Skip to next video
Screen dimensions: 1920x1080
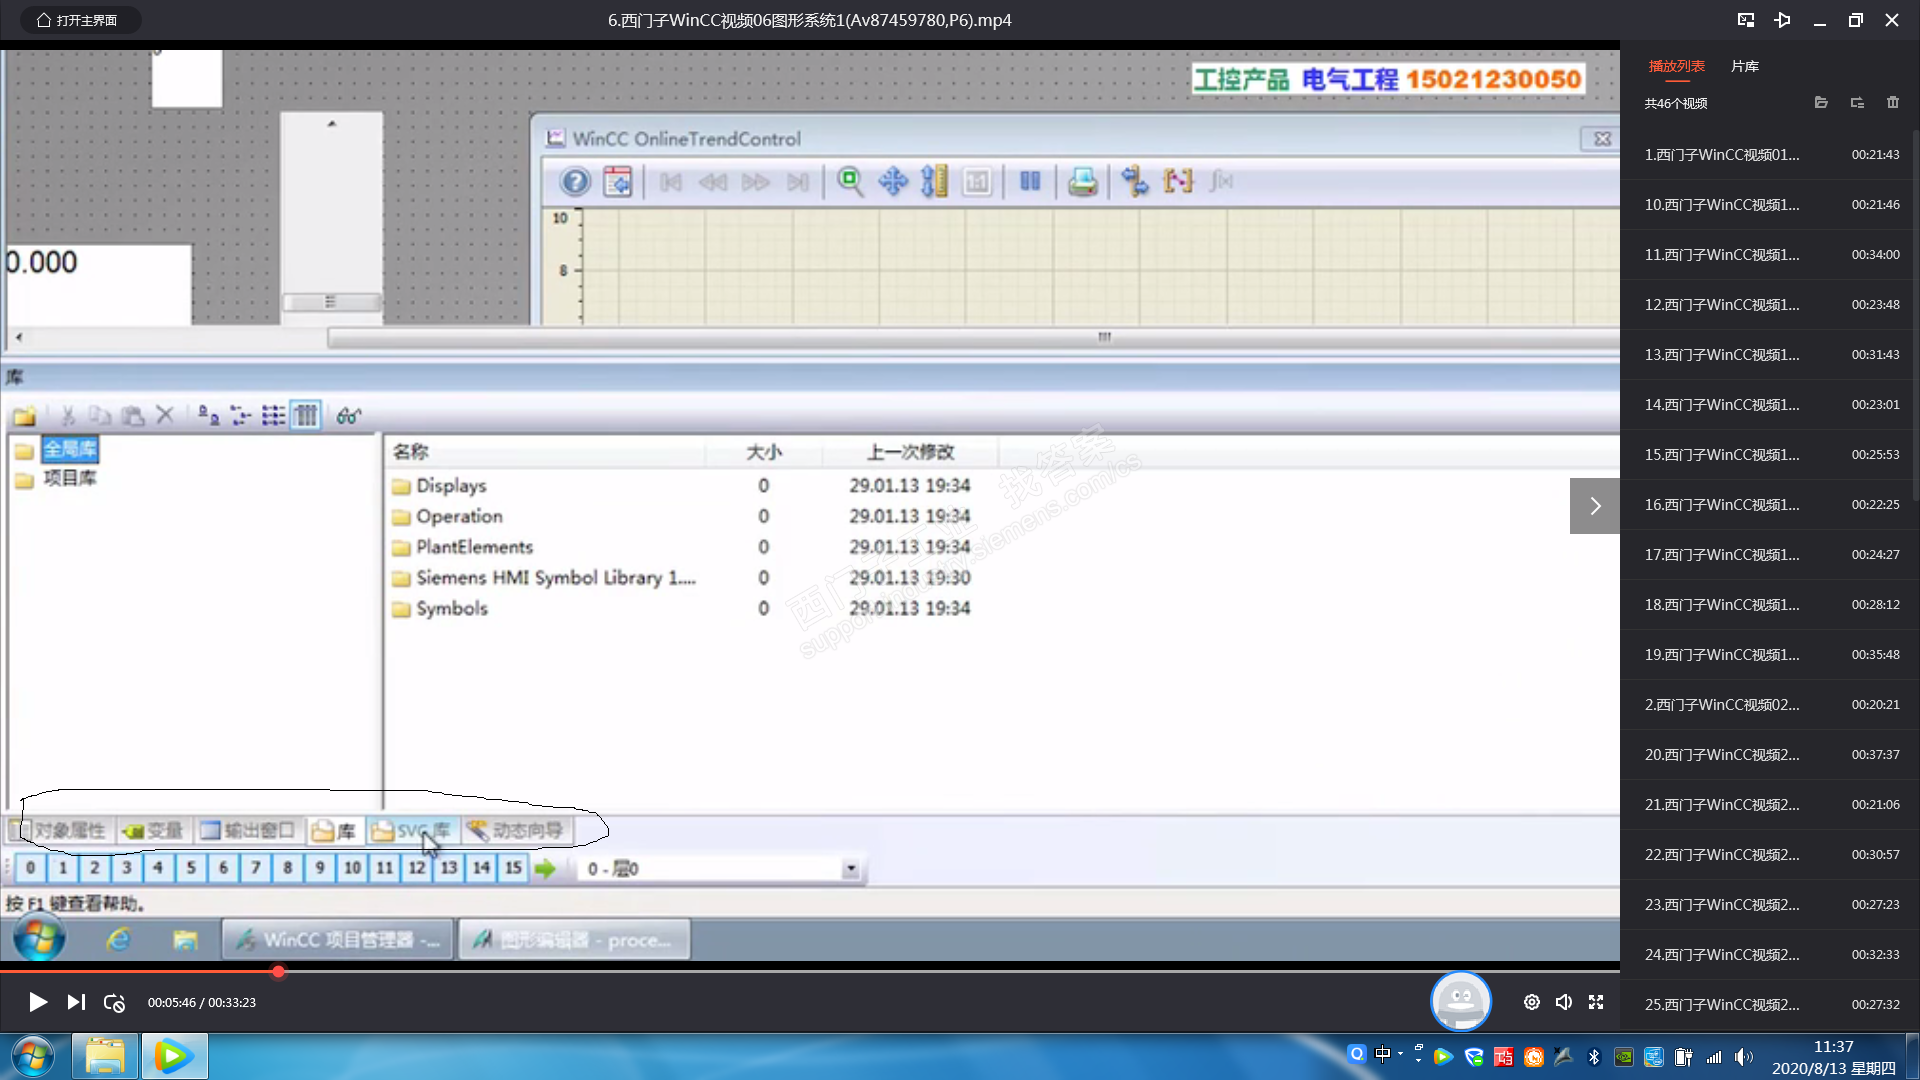[x=76, y=1002]
